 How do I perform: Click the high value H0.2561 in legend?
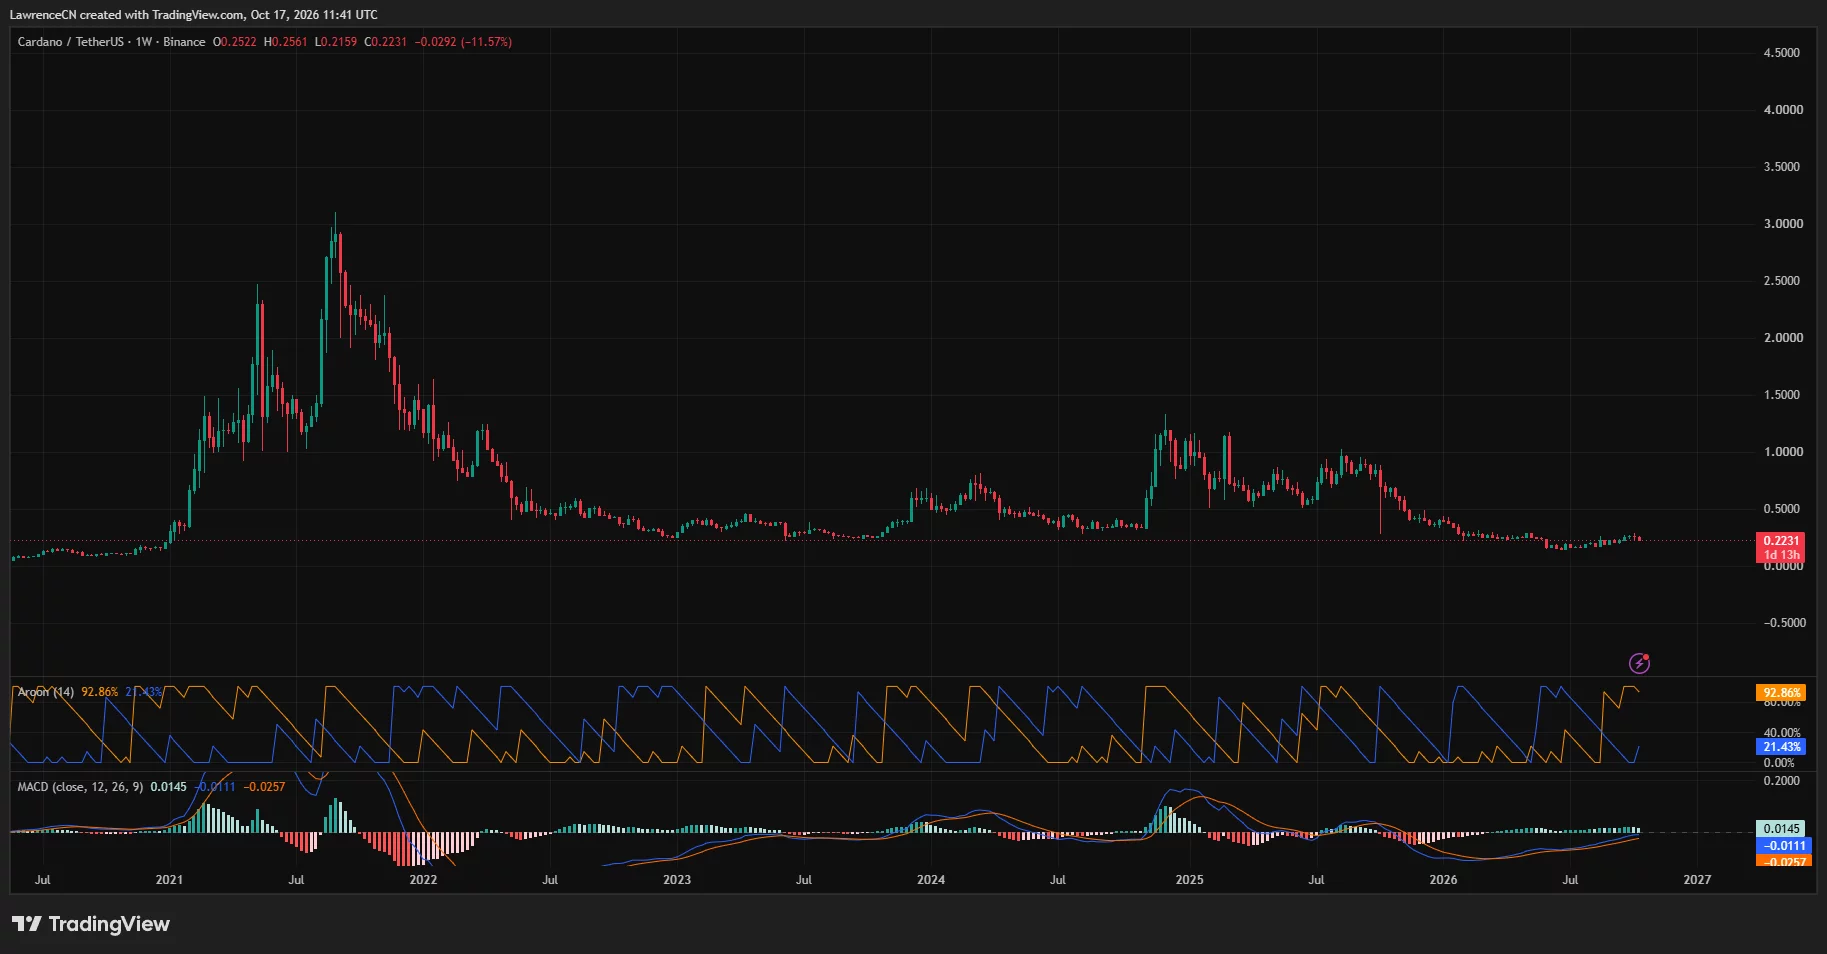(x=286, y=42)
